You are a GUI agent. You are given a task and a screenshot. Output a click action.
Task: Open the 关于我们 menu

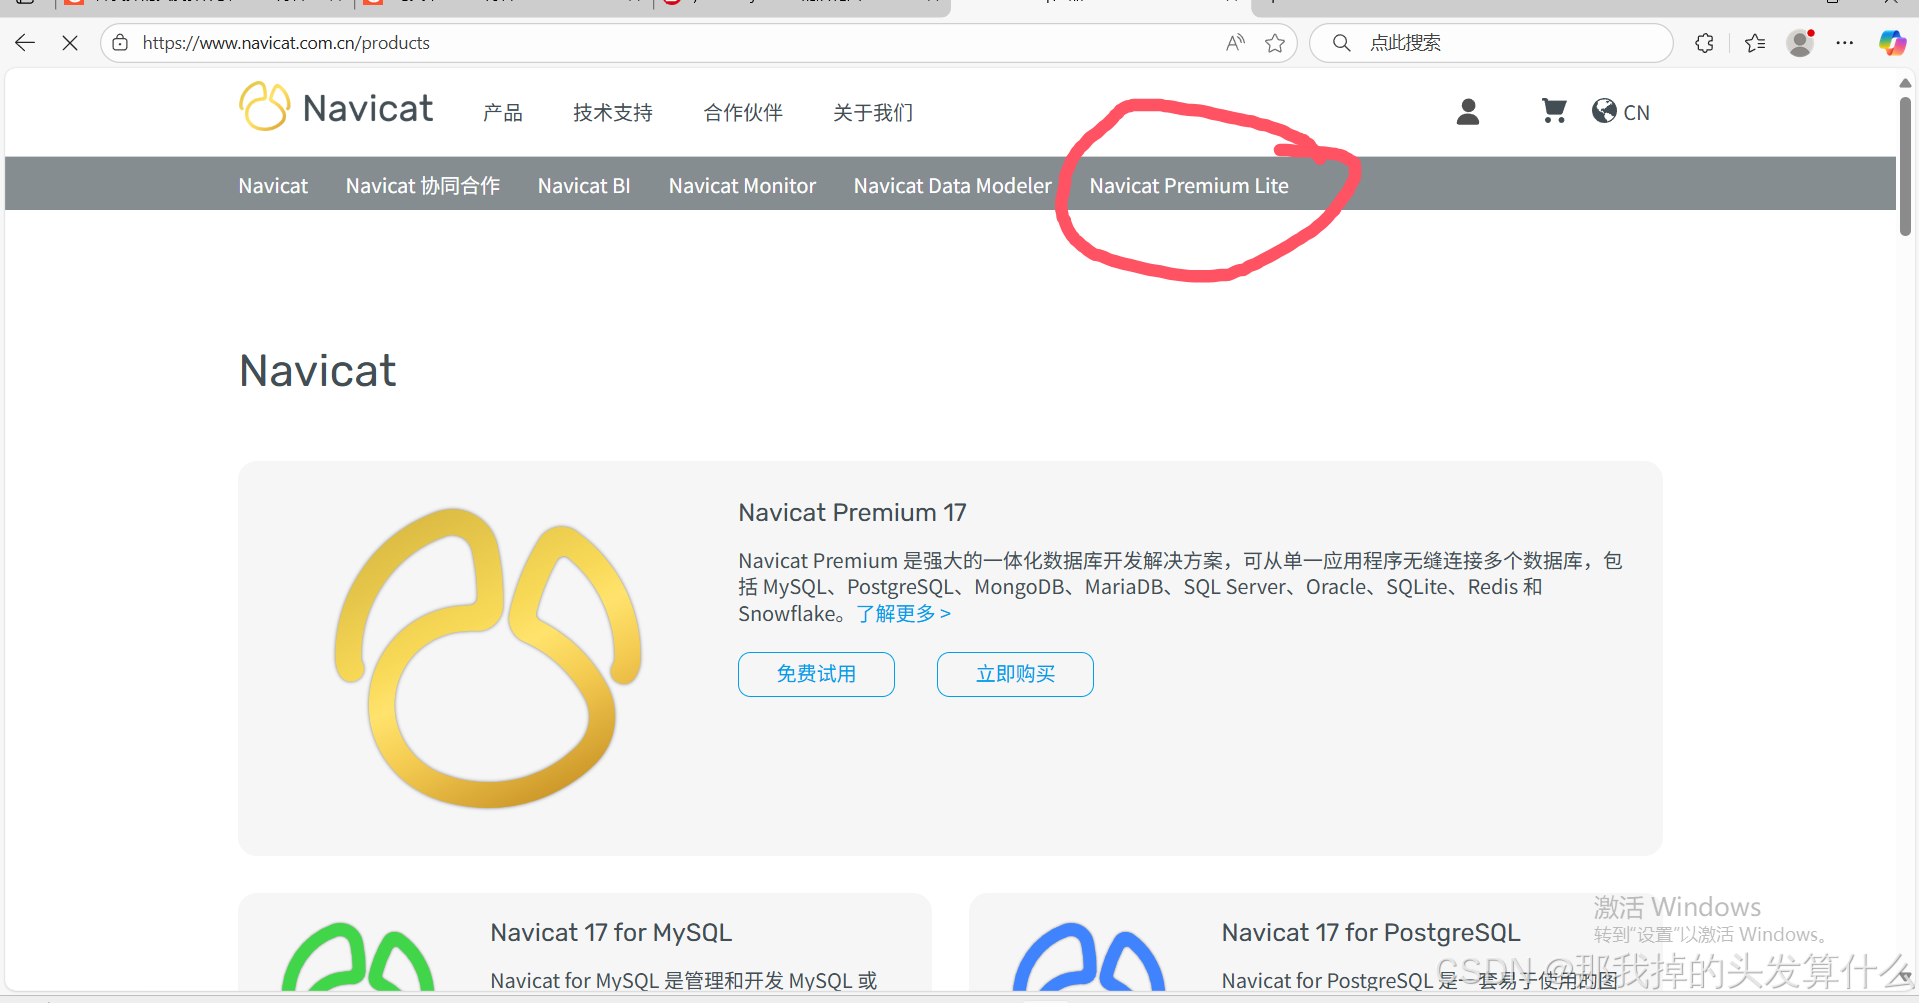click(x=873, y=113)
